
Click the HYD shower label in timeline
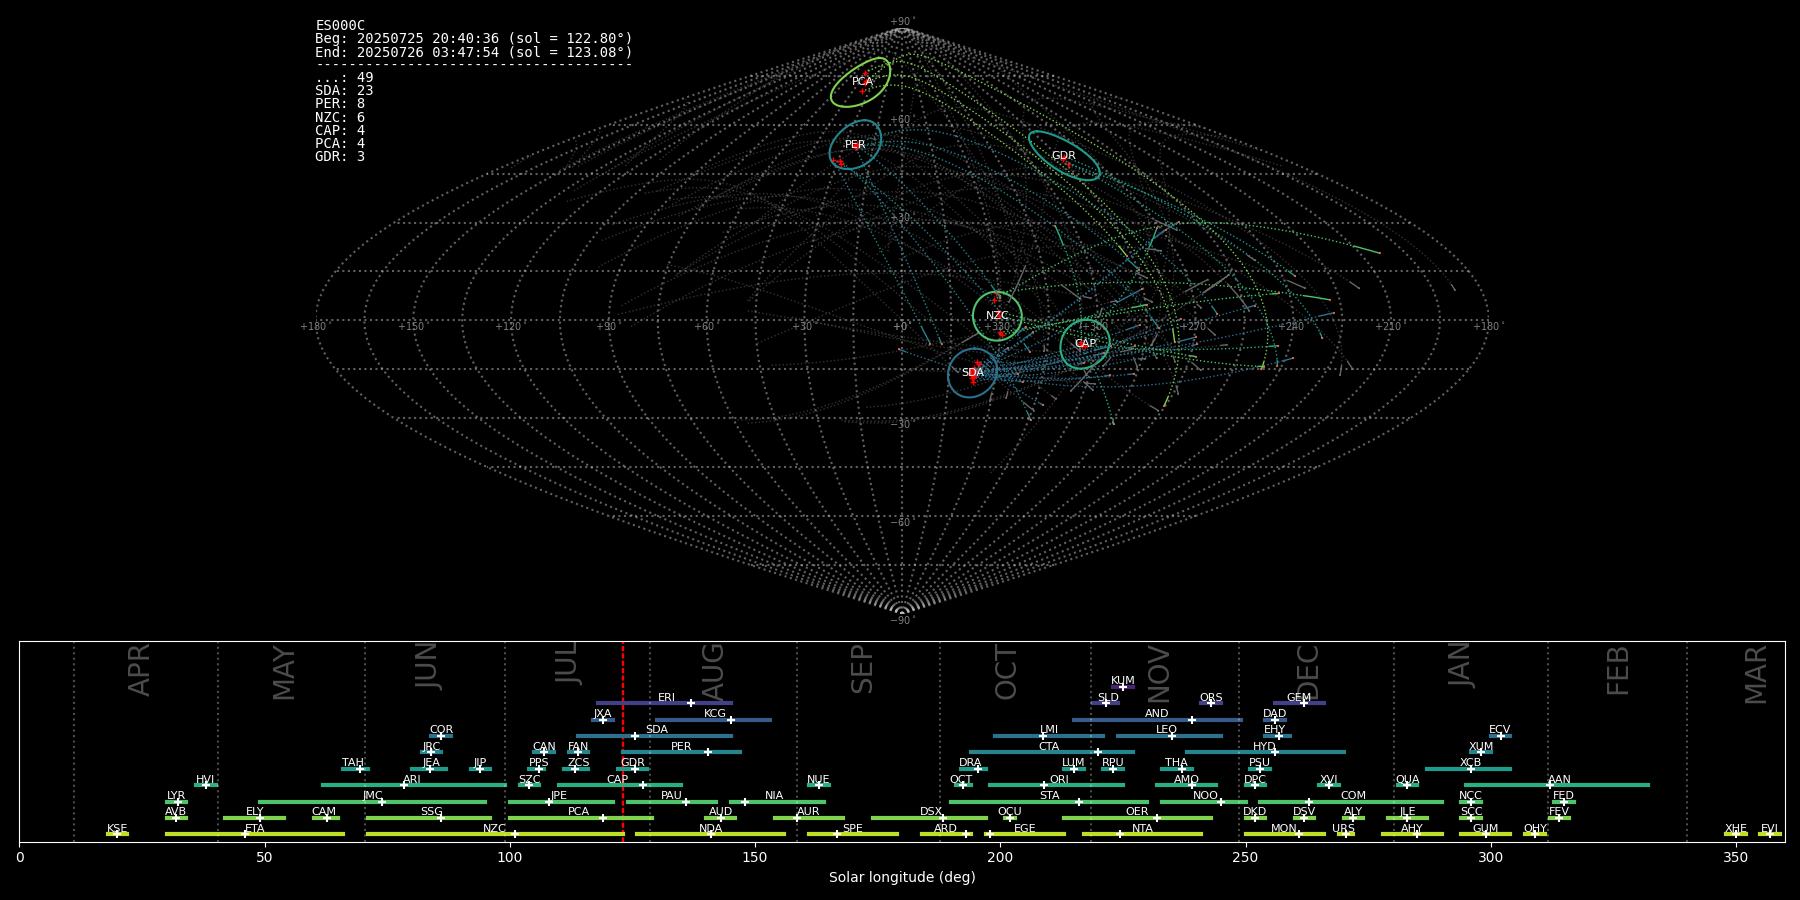point(1265,747)
